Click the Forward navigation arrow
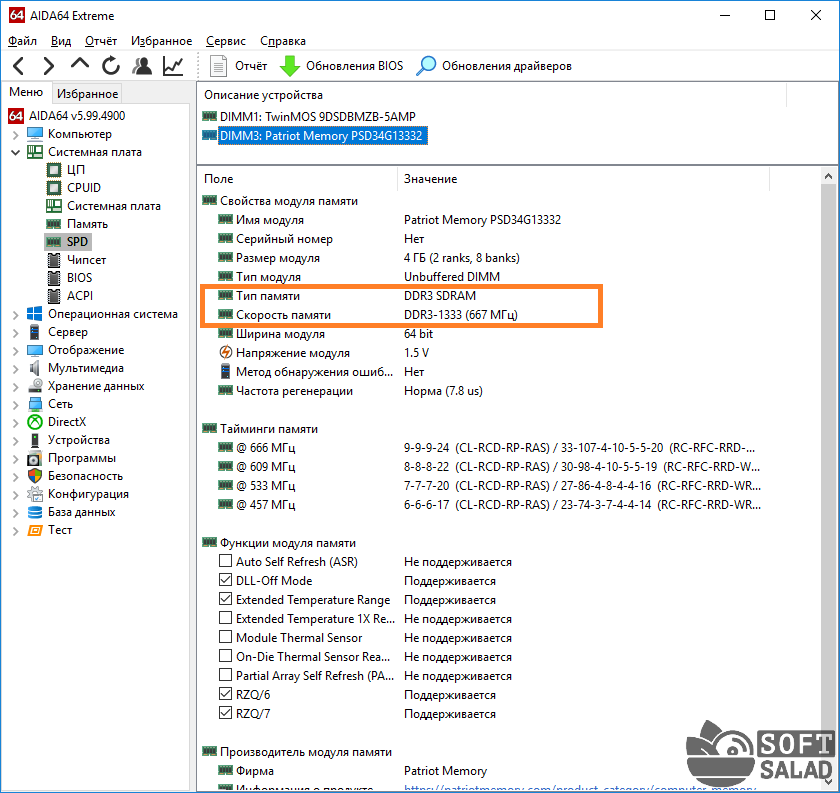 48,66
